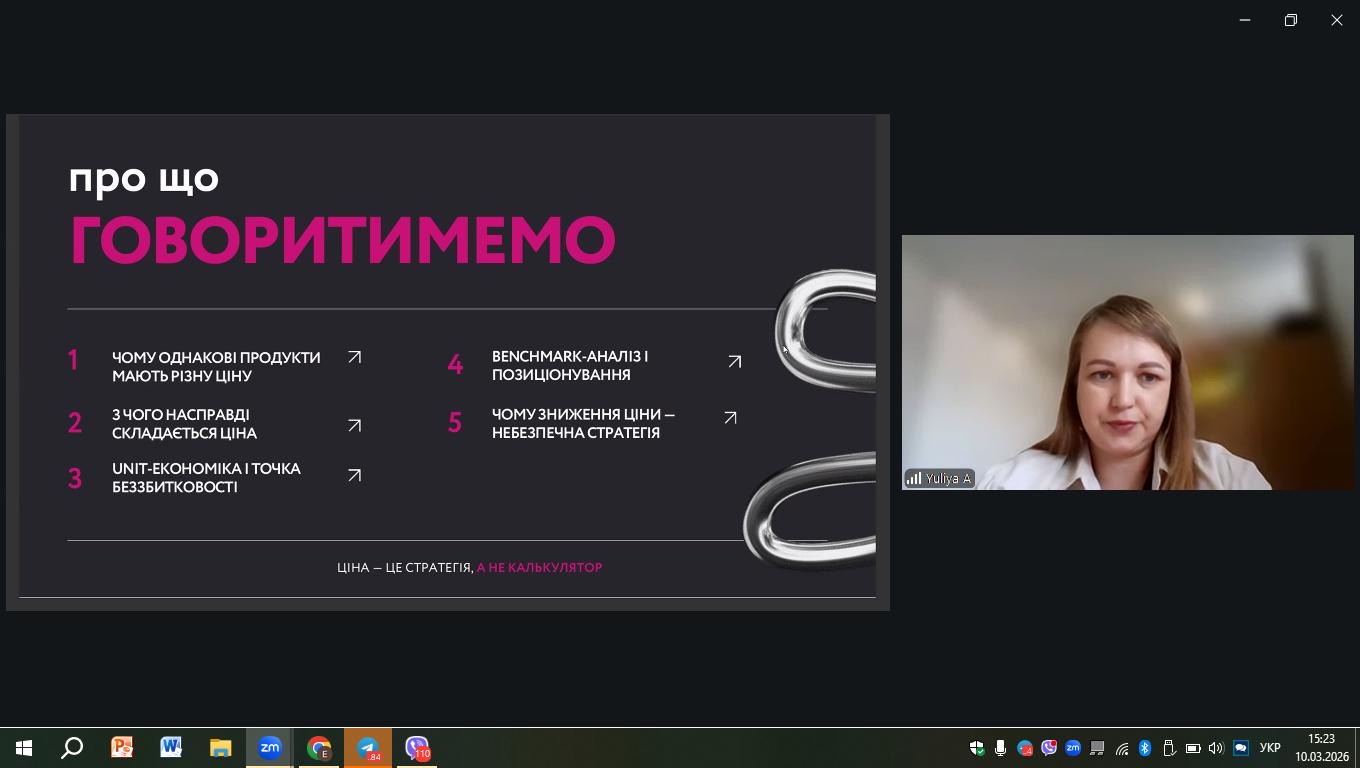This screenshot has height=768, width=1360.
Task: Click the slide heading 'ГОВОРИТИМЕМО'
Action: tap(343, 240)
